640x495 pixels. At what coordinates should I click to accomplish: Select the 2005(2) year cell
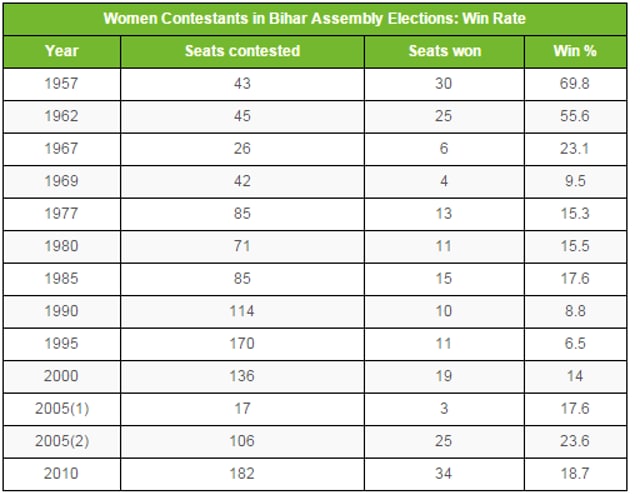(62, 441)
